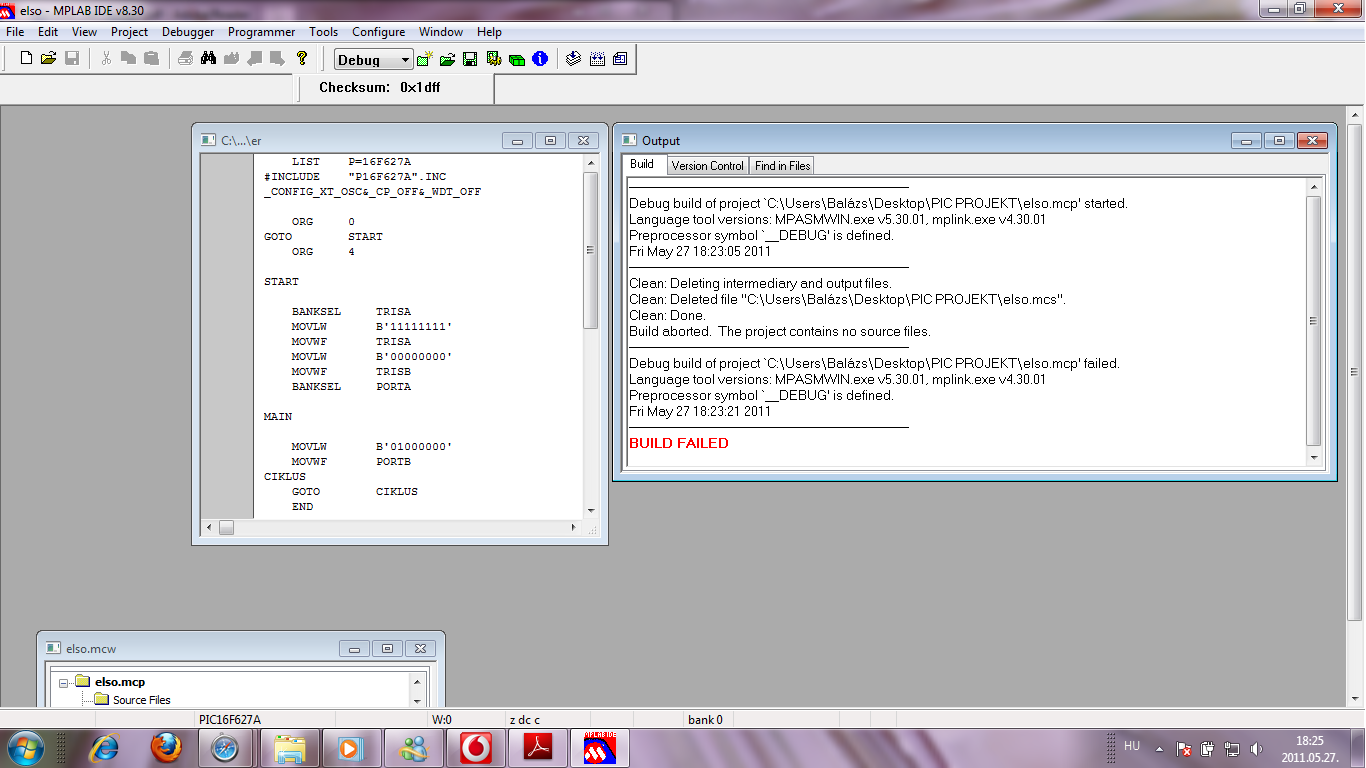Click the down arrow of the Output scrollbar
The width and height of the screenshot is (1366, 768).
(x=1314, y=457)
